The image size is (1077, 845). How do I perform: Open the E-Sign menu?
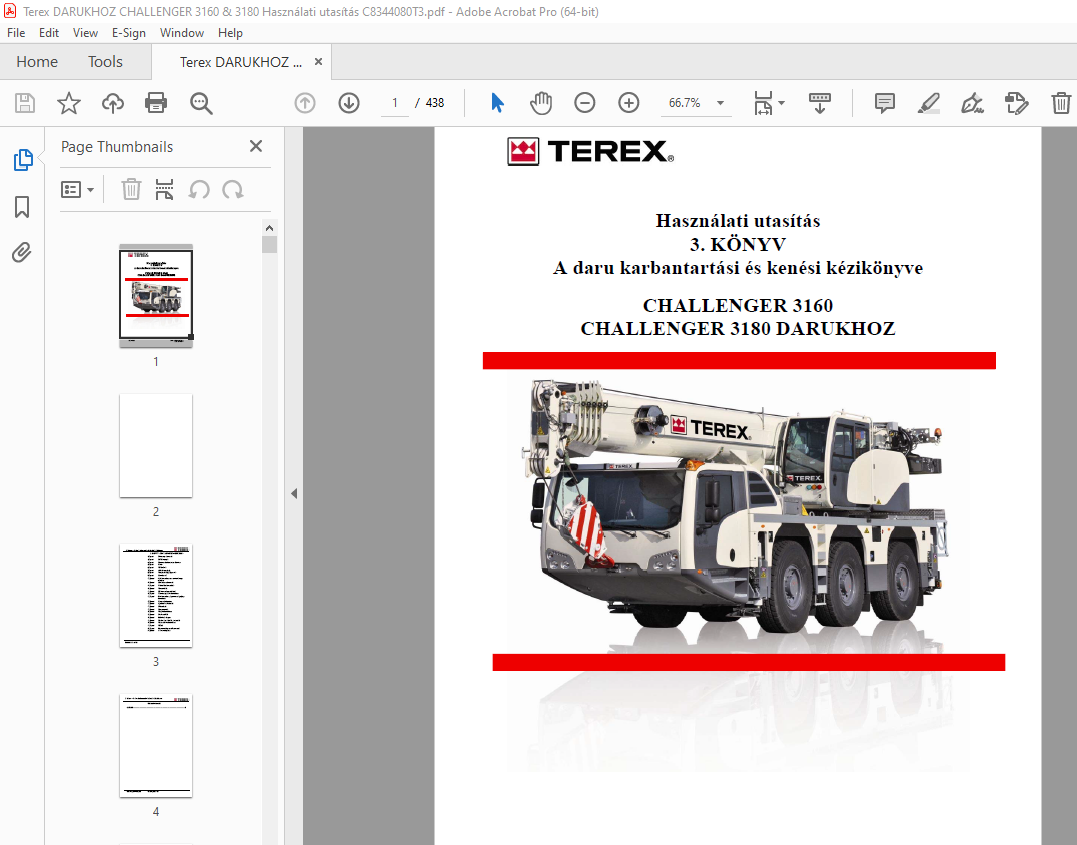[x=129, y=32]
